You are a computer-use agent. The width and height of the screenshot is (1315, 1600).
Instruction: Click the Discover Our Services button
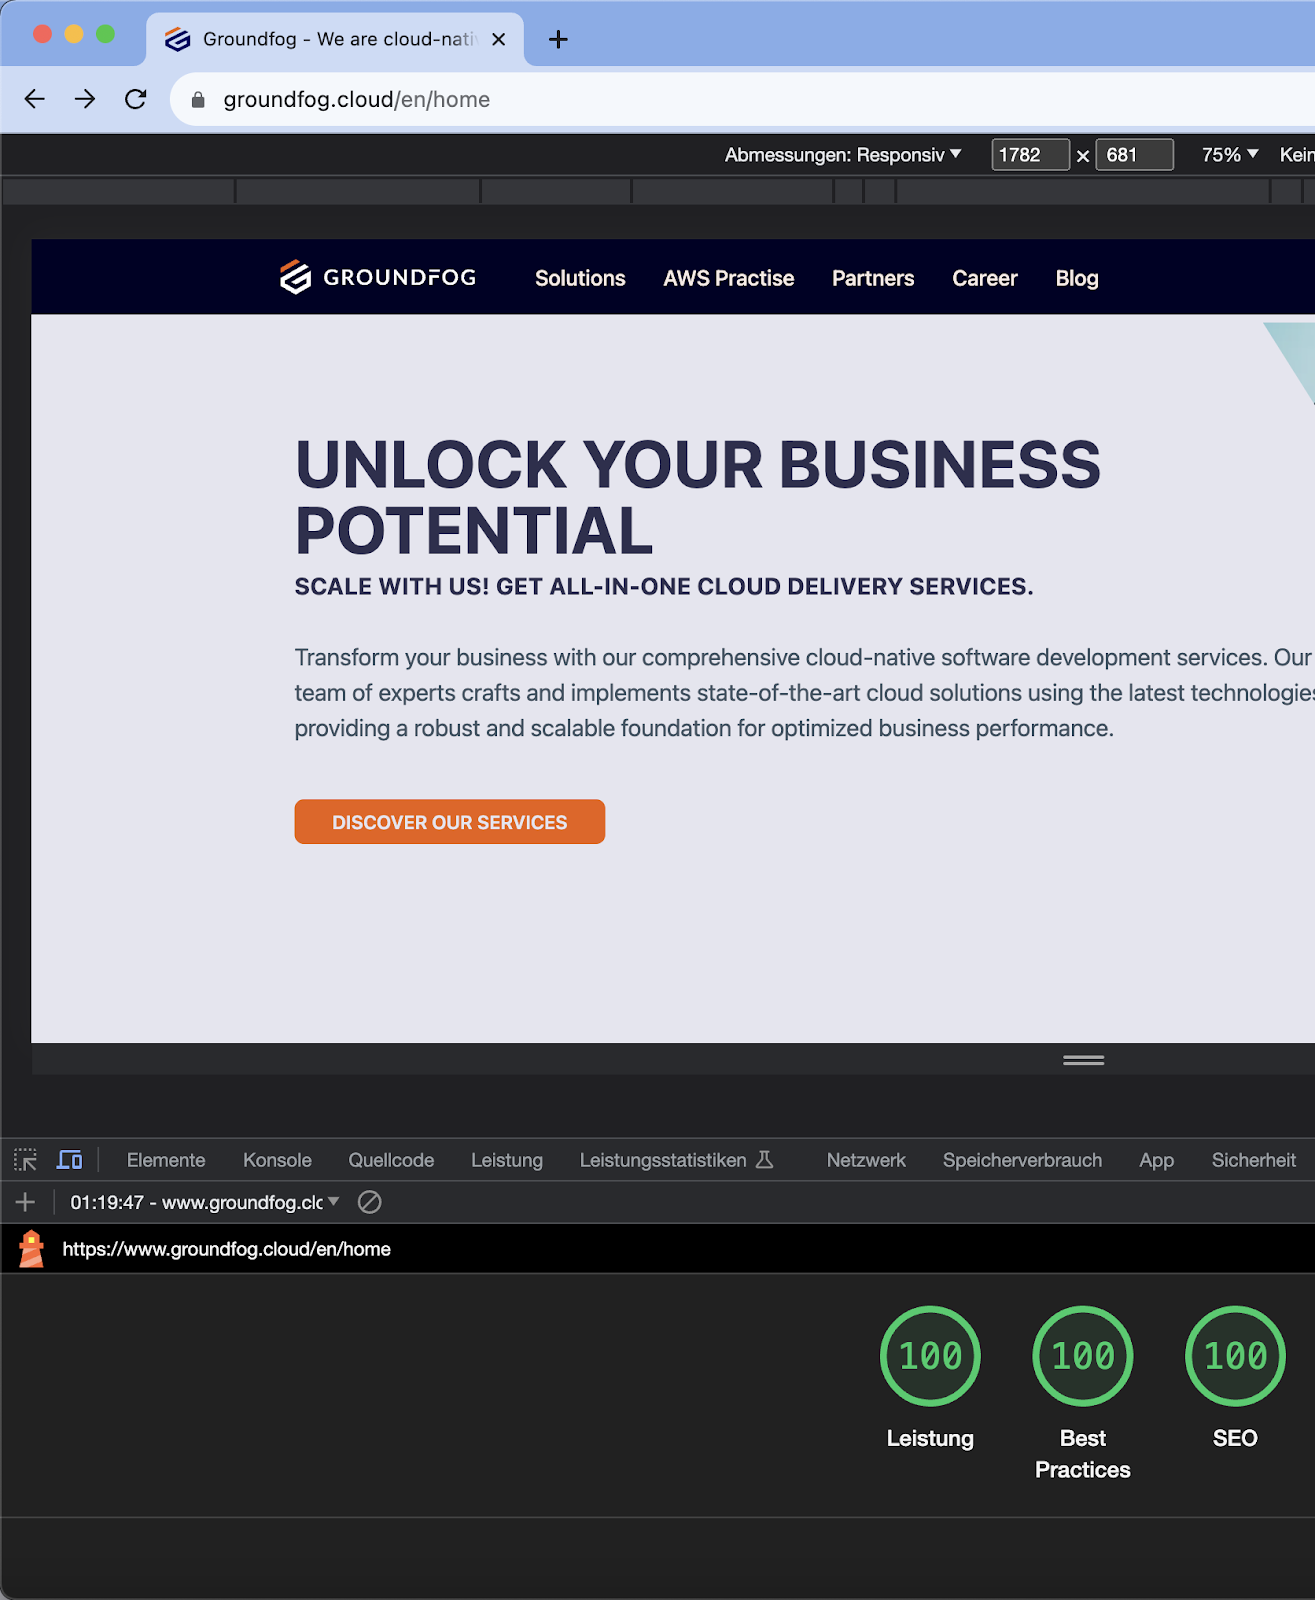[x=450, y=822]
